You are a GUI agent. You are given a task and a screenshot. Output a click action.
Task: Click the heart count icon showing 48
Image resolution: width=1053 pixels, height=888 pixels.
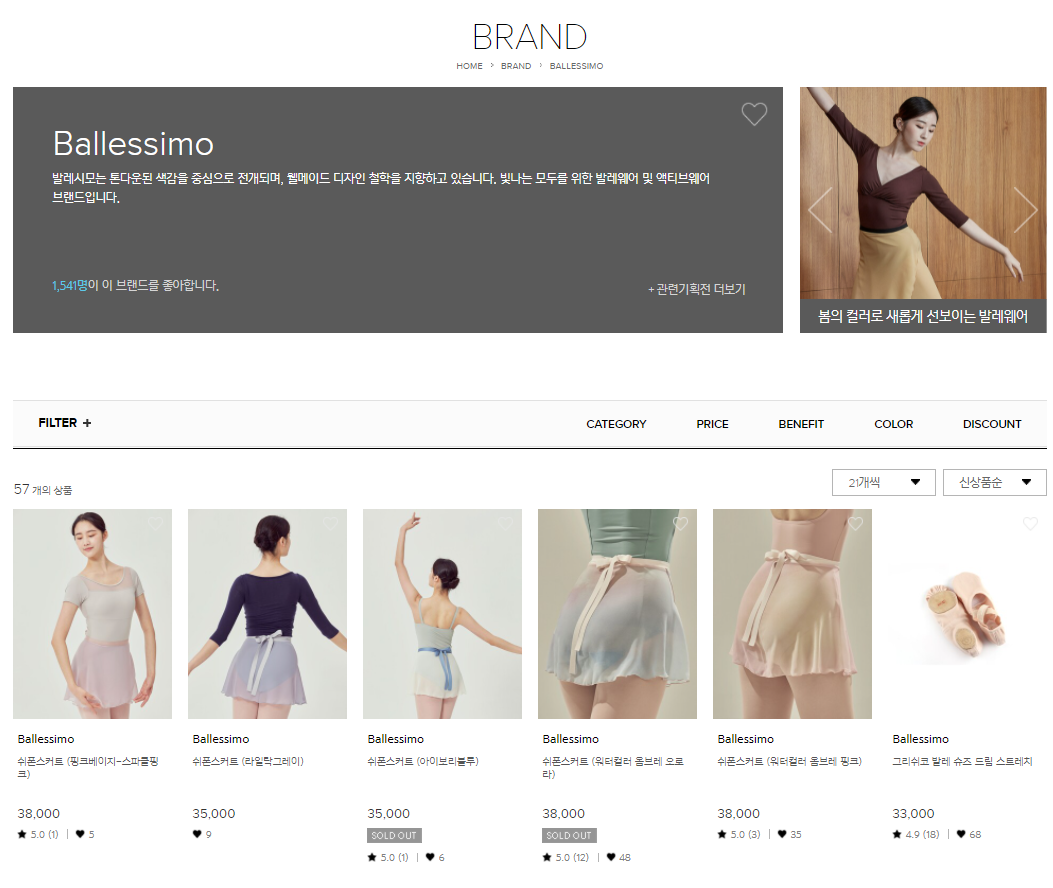point(611,857)
